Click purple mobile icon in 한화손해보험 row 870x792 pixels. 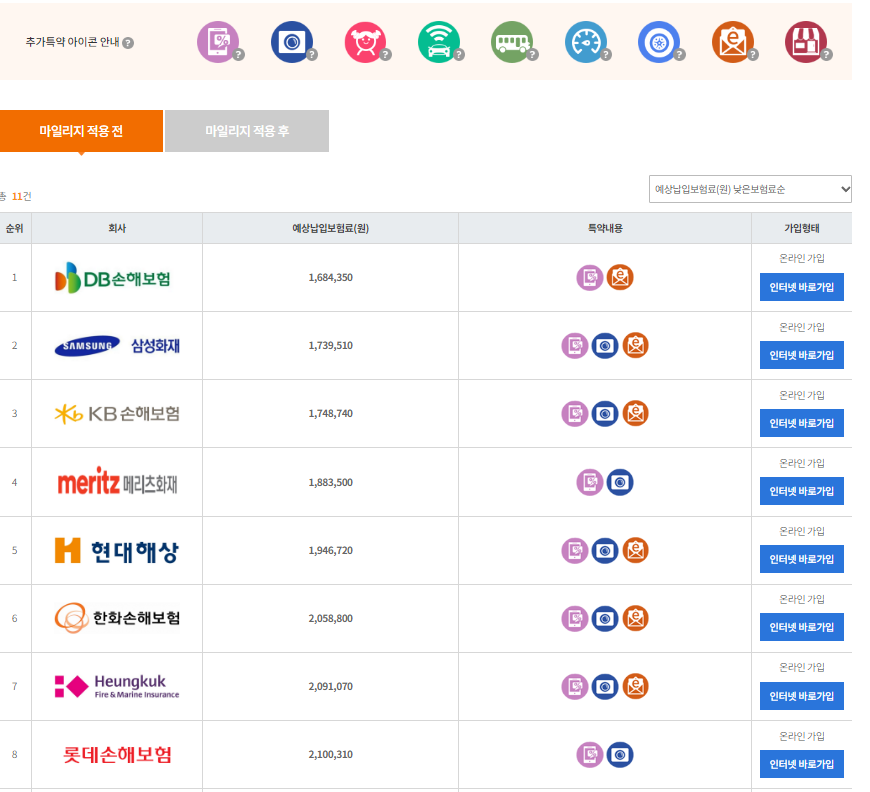(575, 619)
